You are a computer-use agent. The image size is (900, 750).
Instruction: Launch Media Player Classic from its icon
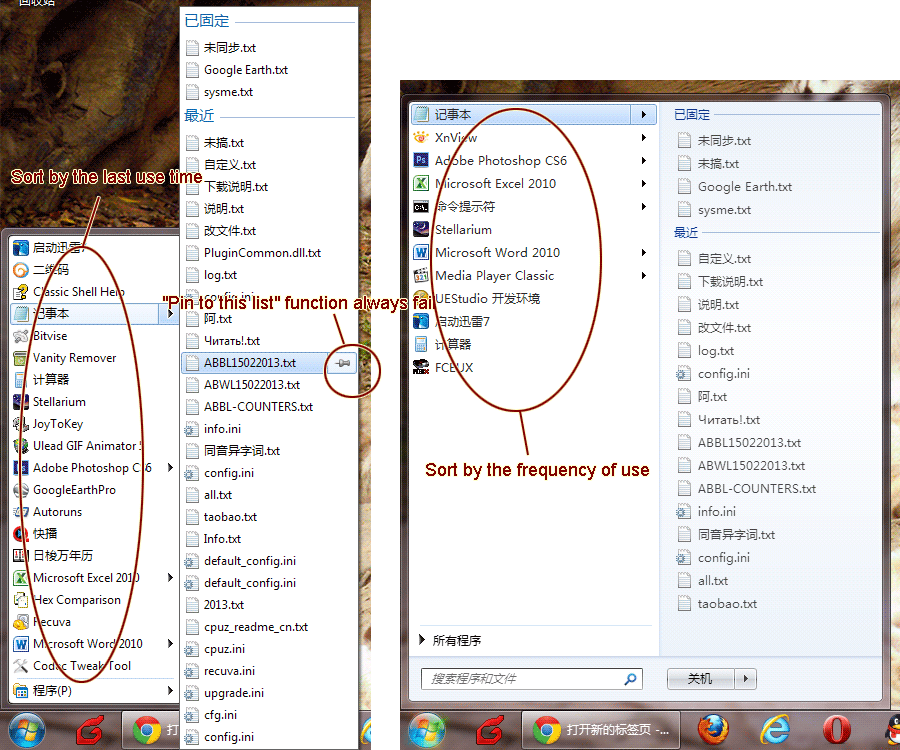(x=421, y=275)
